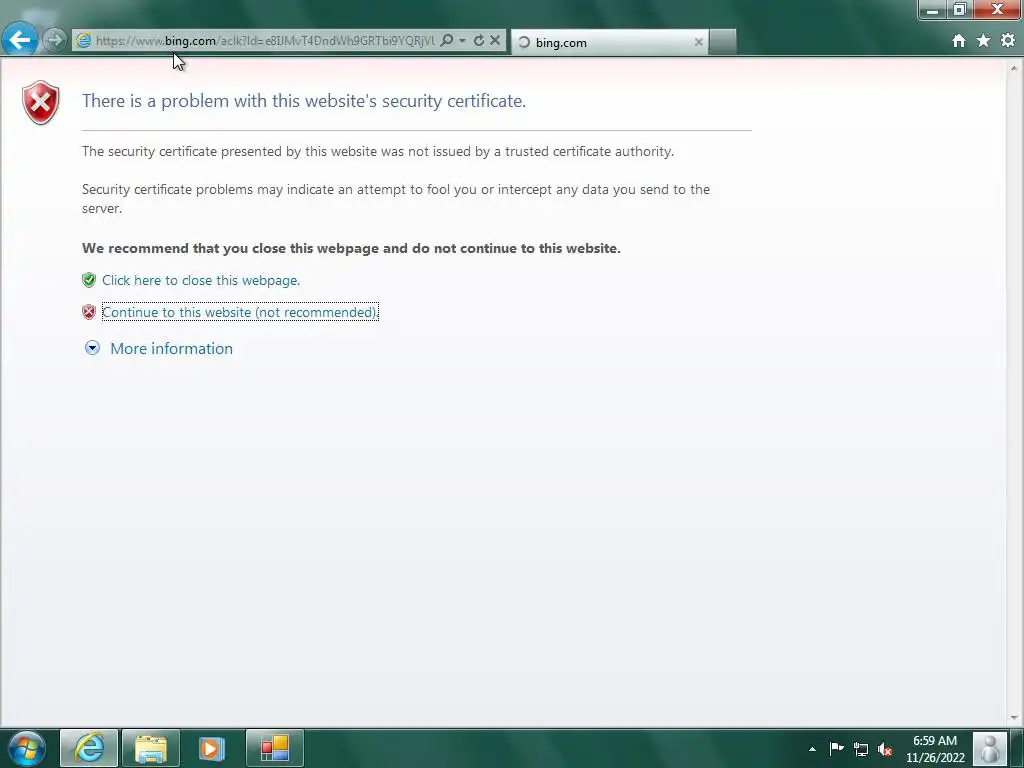Click the red shield icon beside continue link
Screen dimensions: 1024x768
89,312
